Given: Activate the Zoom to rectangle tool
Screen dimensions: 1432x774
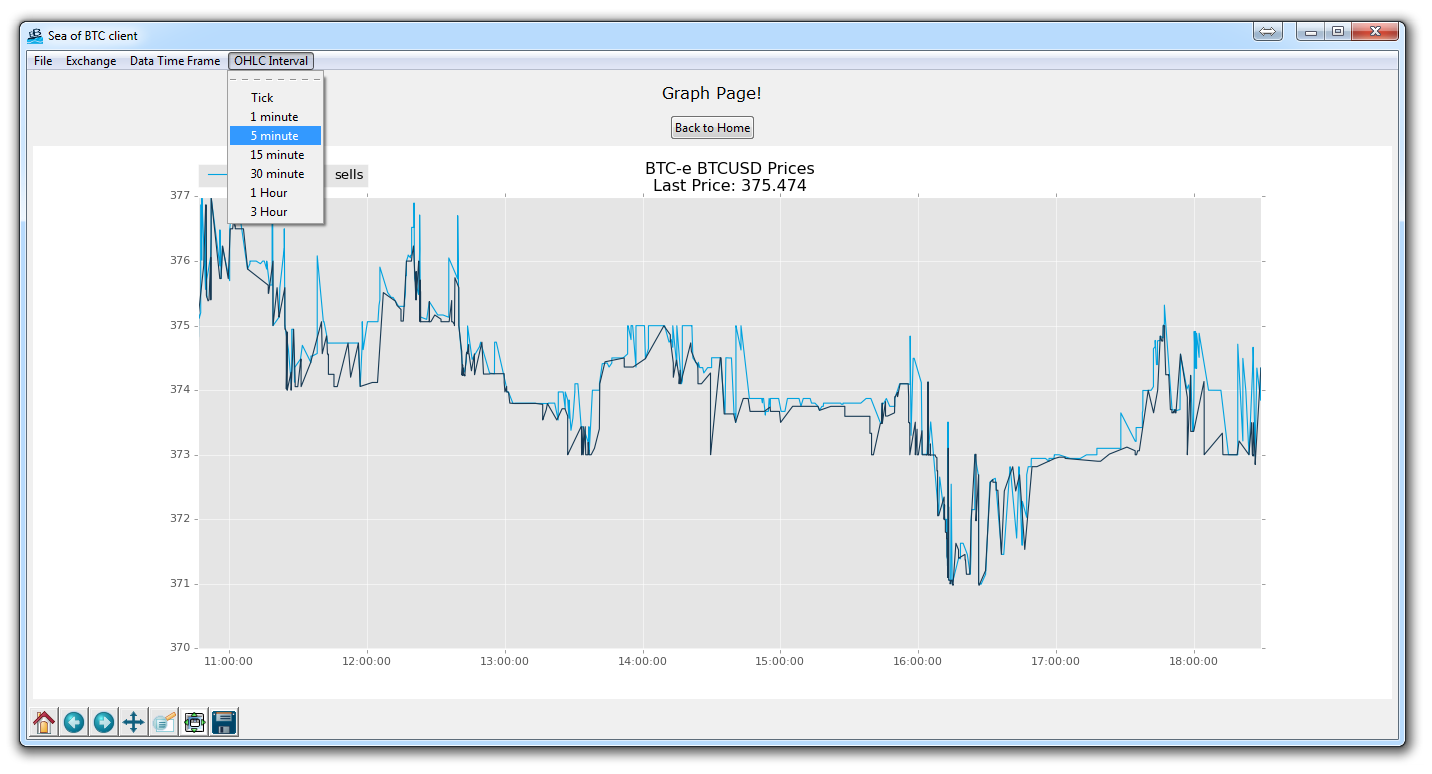Looking at the screenshot, I should click(164, 722).
